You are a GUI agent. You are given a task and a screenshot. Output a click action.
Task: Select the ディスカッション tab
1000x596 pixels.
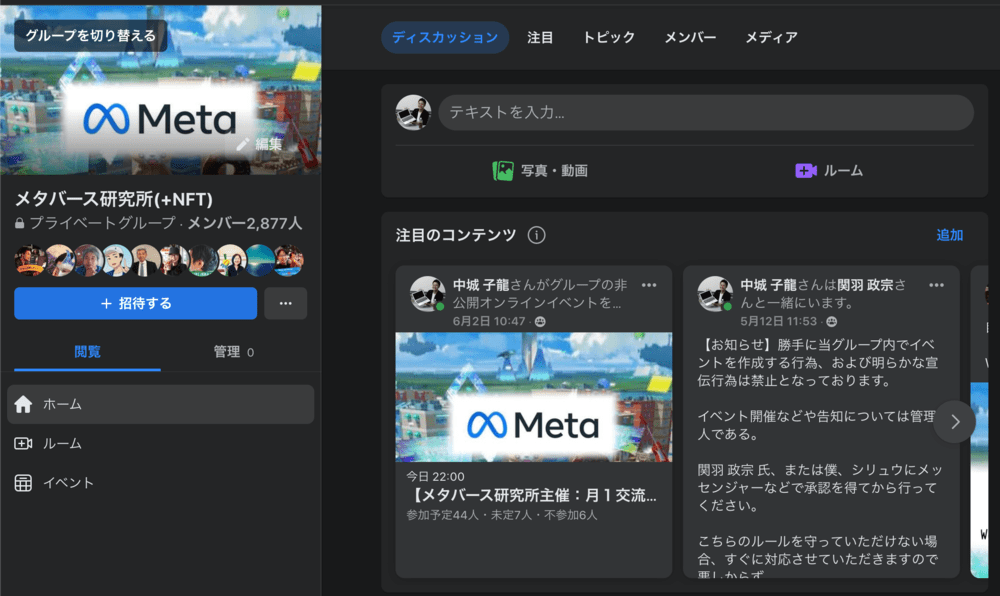point(445,38)
